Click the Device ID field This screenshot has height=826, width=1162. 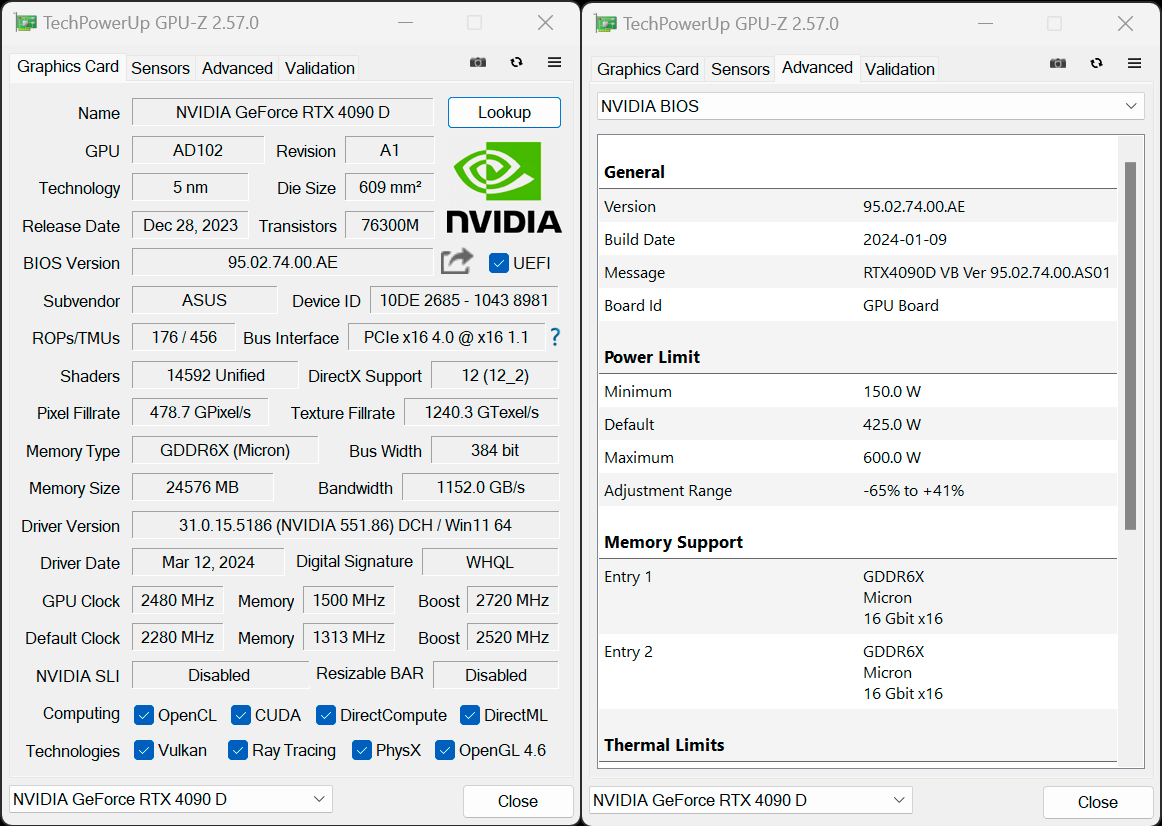pyautogui.click(x=464, y=300)
